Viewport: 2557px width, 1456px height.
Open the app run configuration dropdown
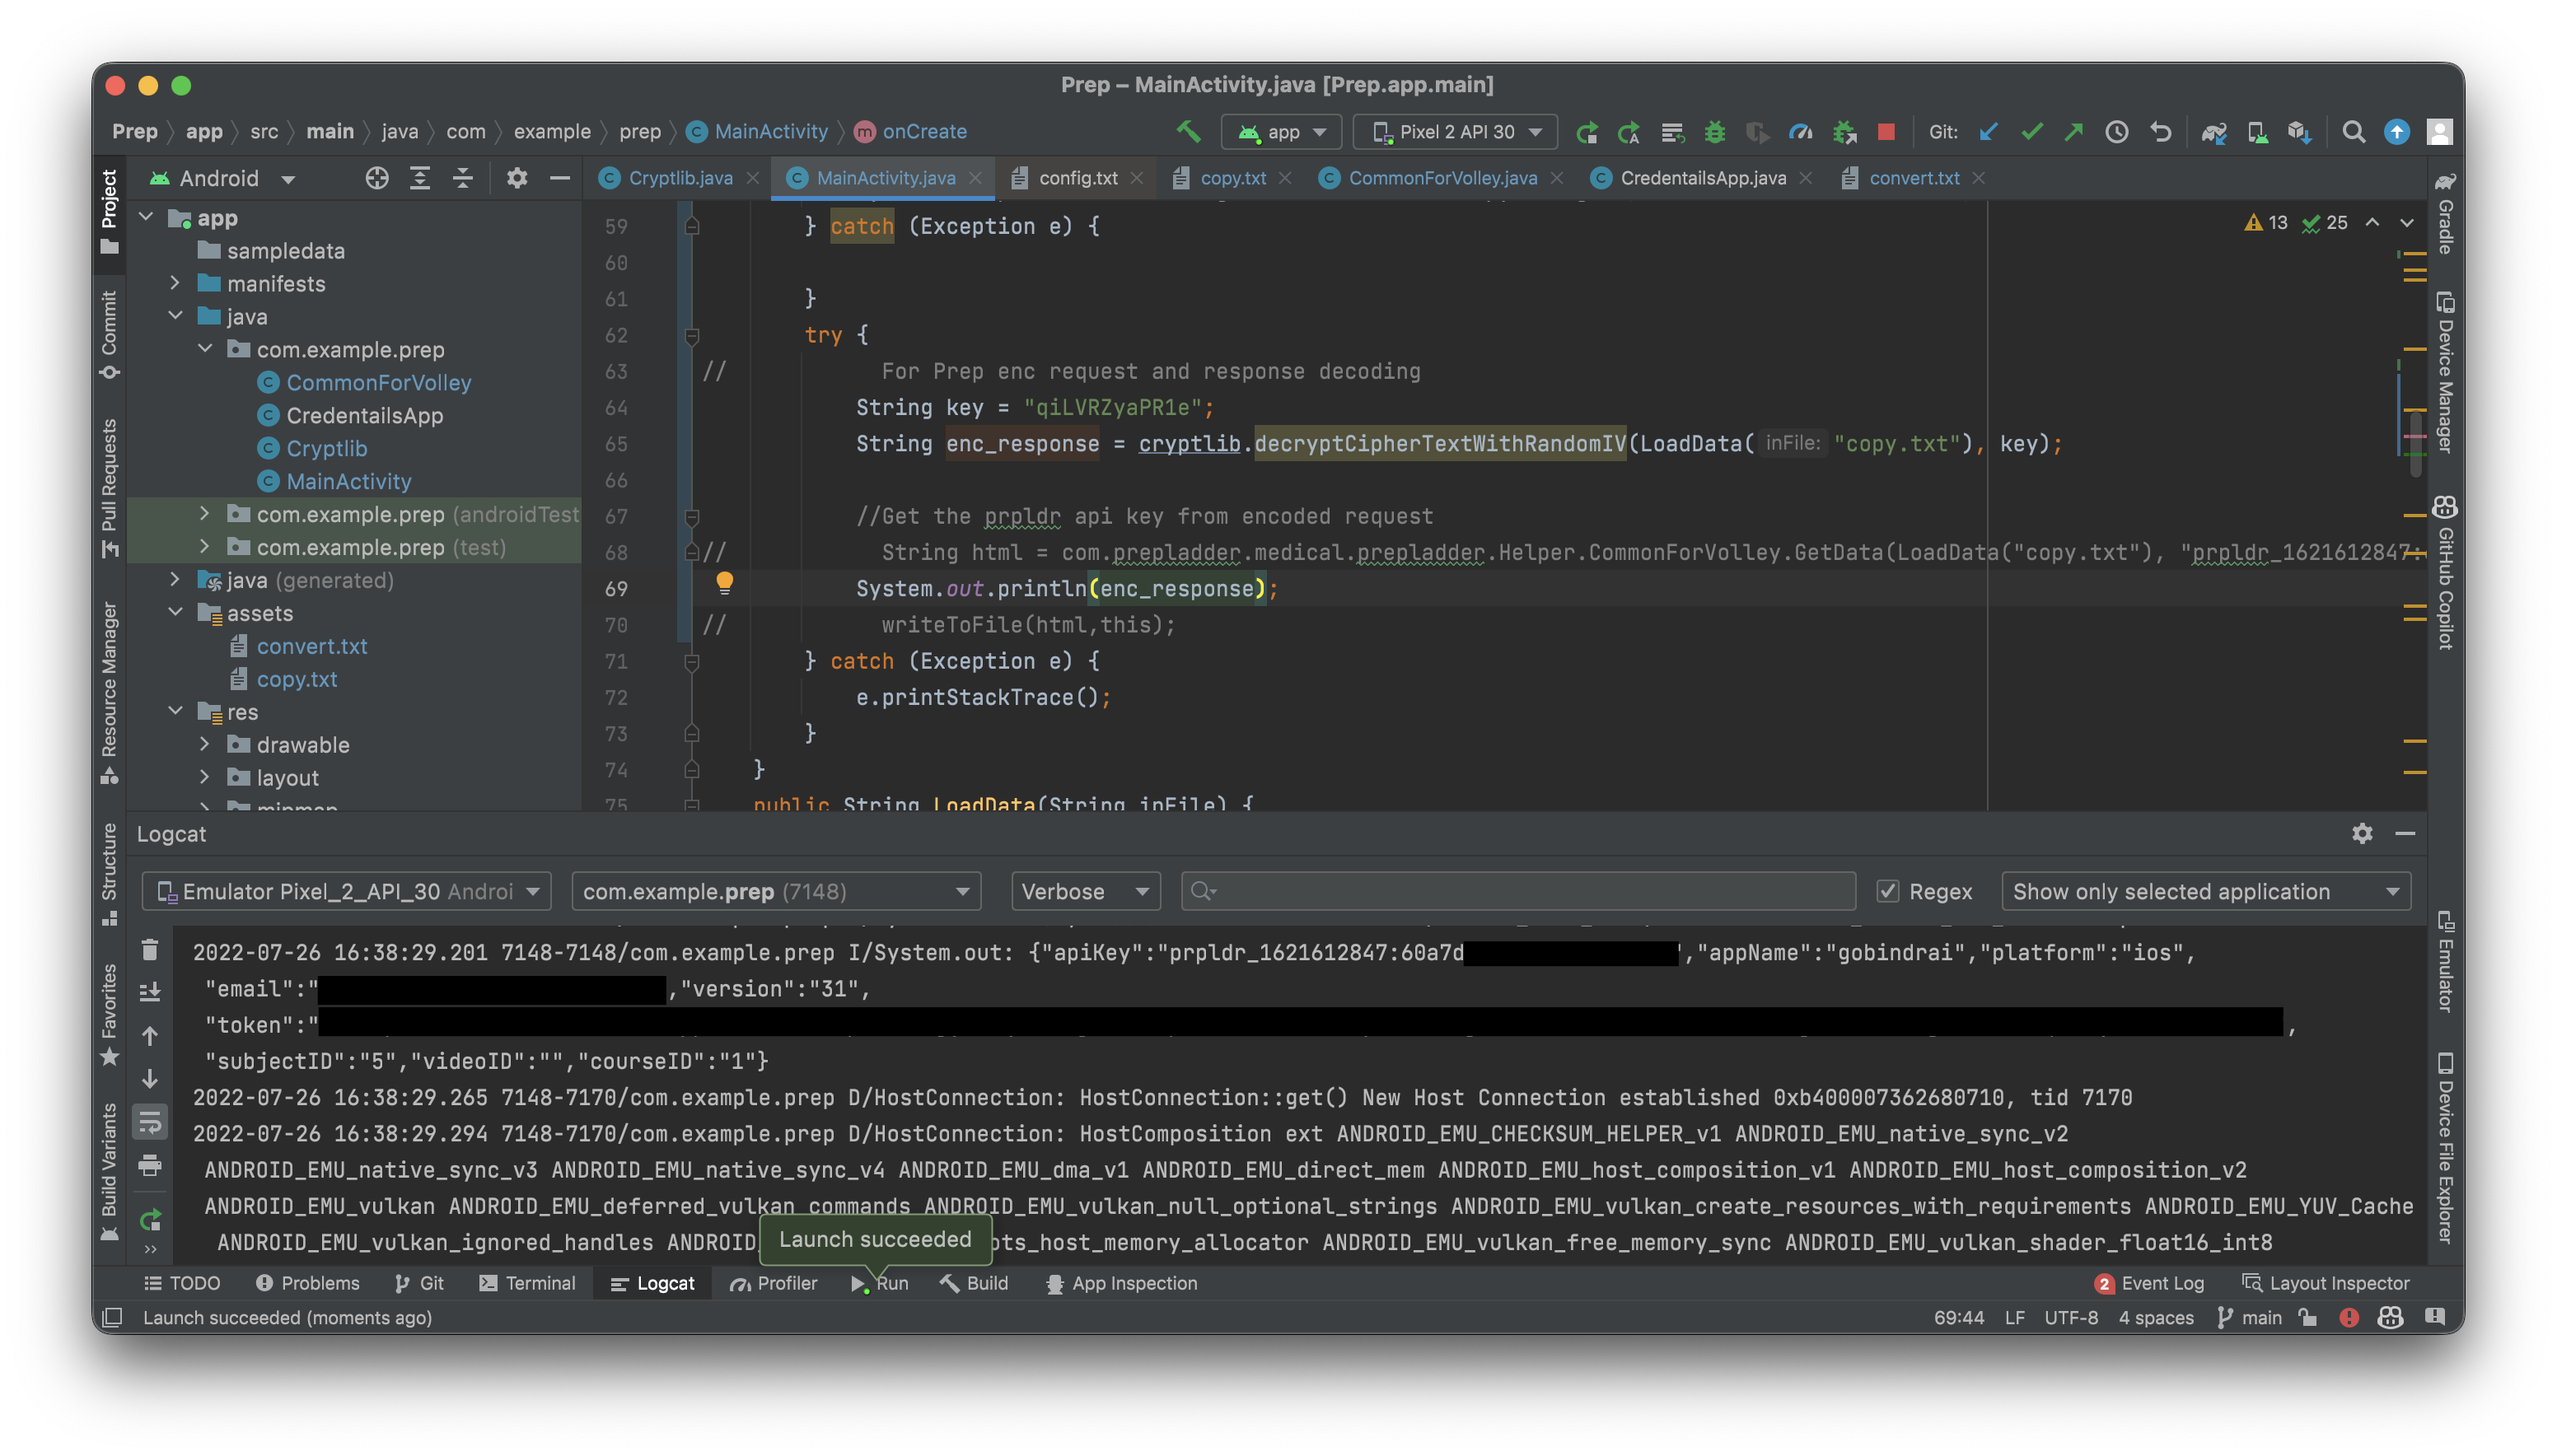click(x=1282, y=132)
